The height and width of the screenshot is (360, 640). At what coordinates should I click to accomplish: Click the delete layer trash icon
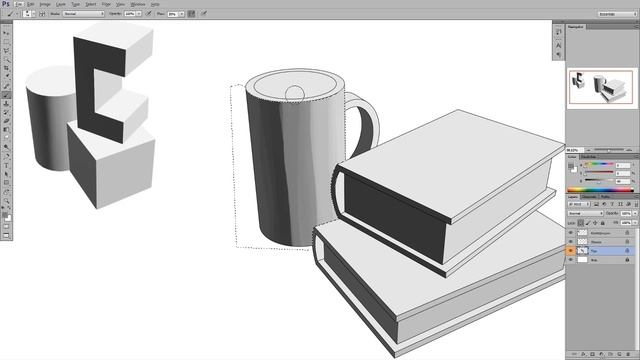(x=628, y=354)
